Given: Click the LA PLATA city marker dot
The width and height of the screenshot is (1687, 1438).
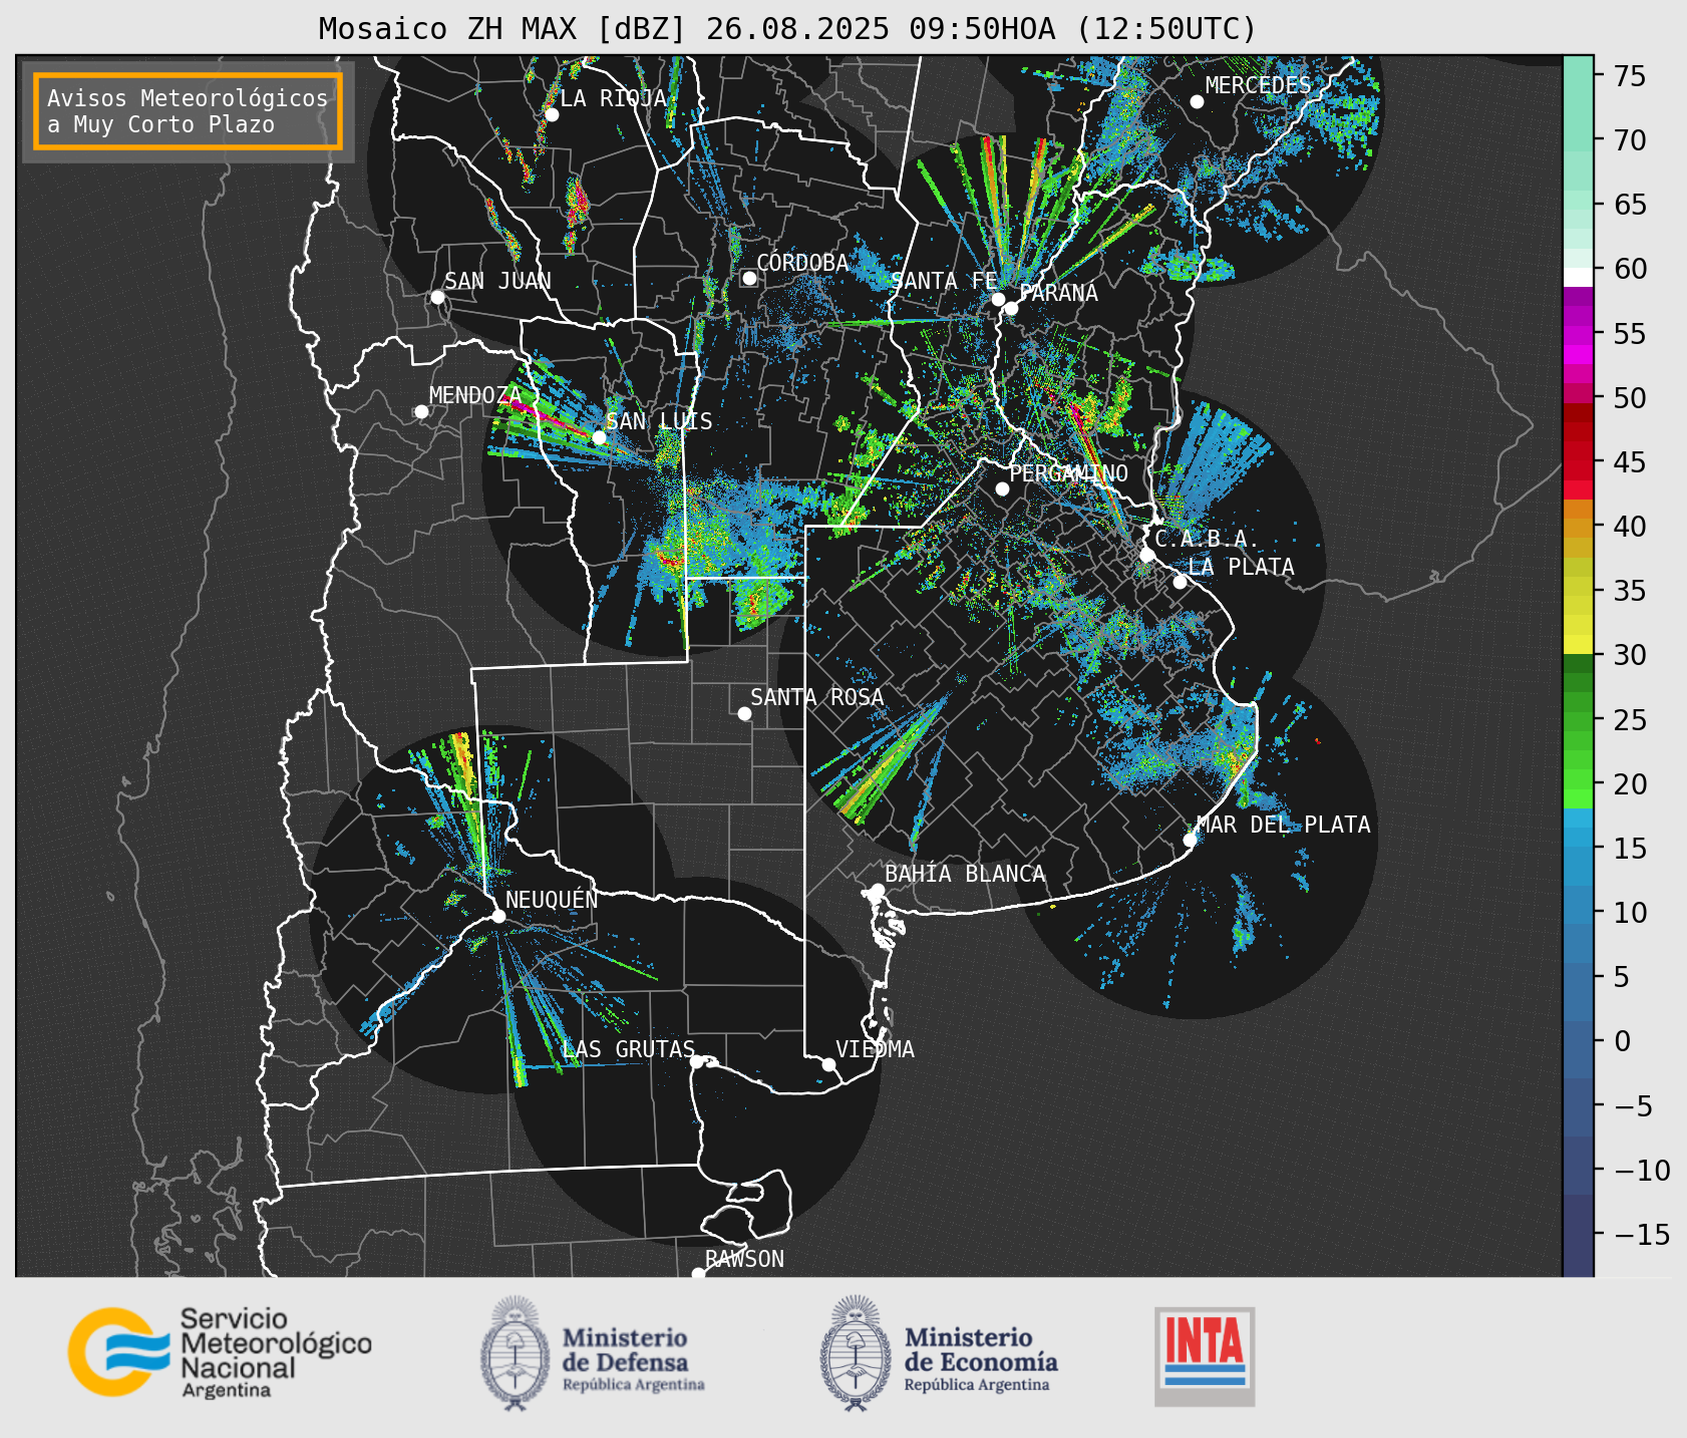Looking at the screenshot, I should [x=1180, y=582].
